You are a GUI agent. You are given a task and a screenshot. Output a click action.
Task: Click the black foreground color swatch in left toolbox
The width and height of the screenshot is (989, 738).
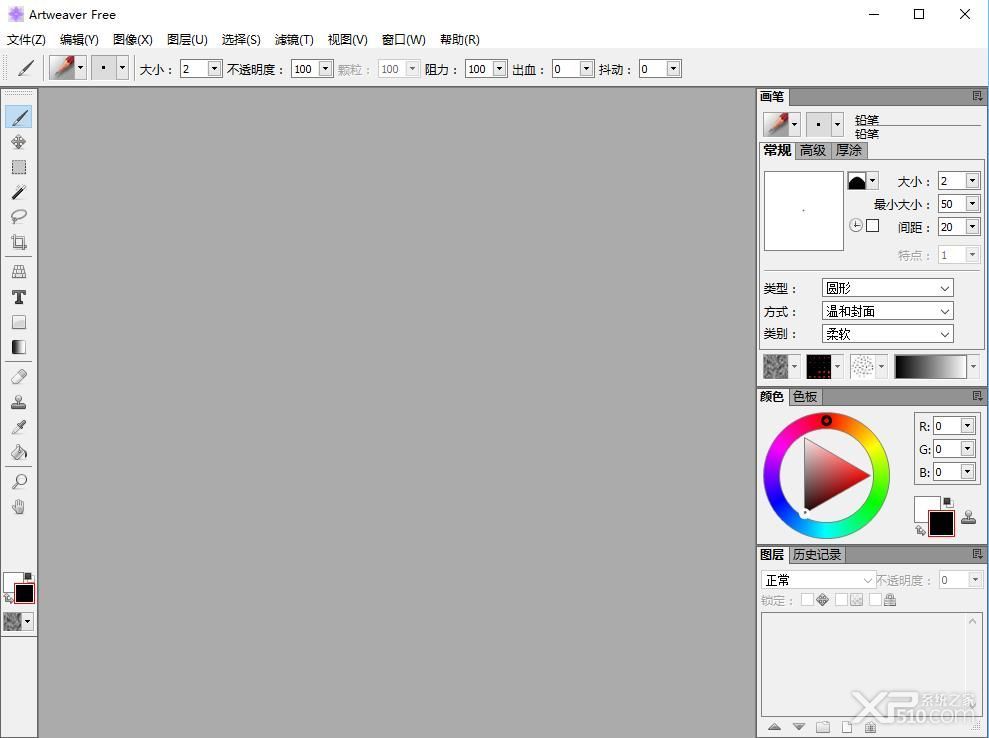pyautogui.click(x=25, y=593)
